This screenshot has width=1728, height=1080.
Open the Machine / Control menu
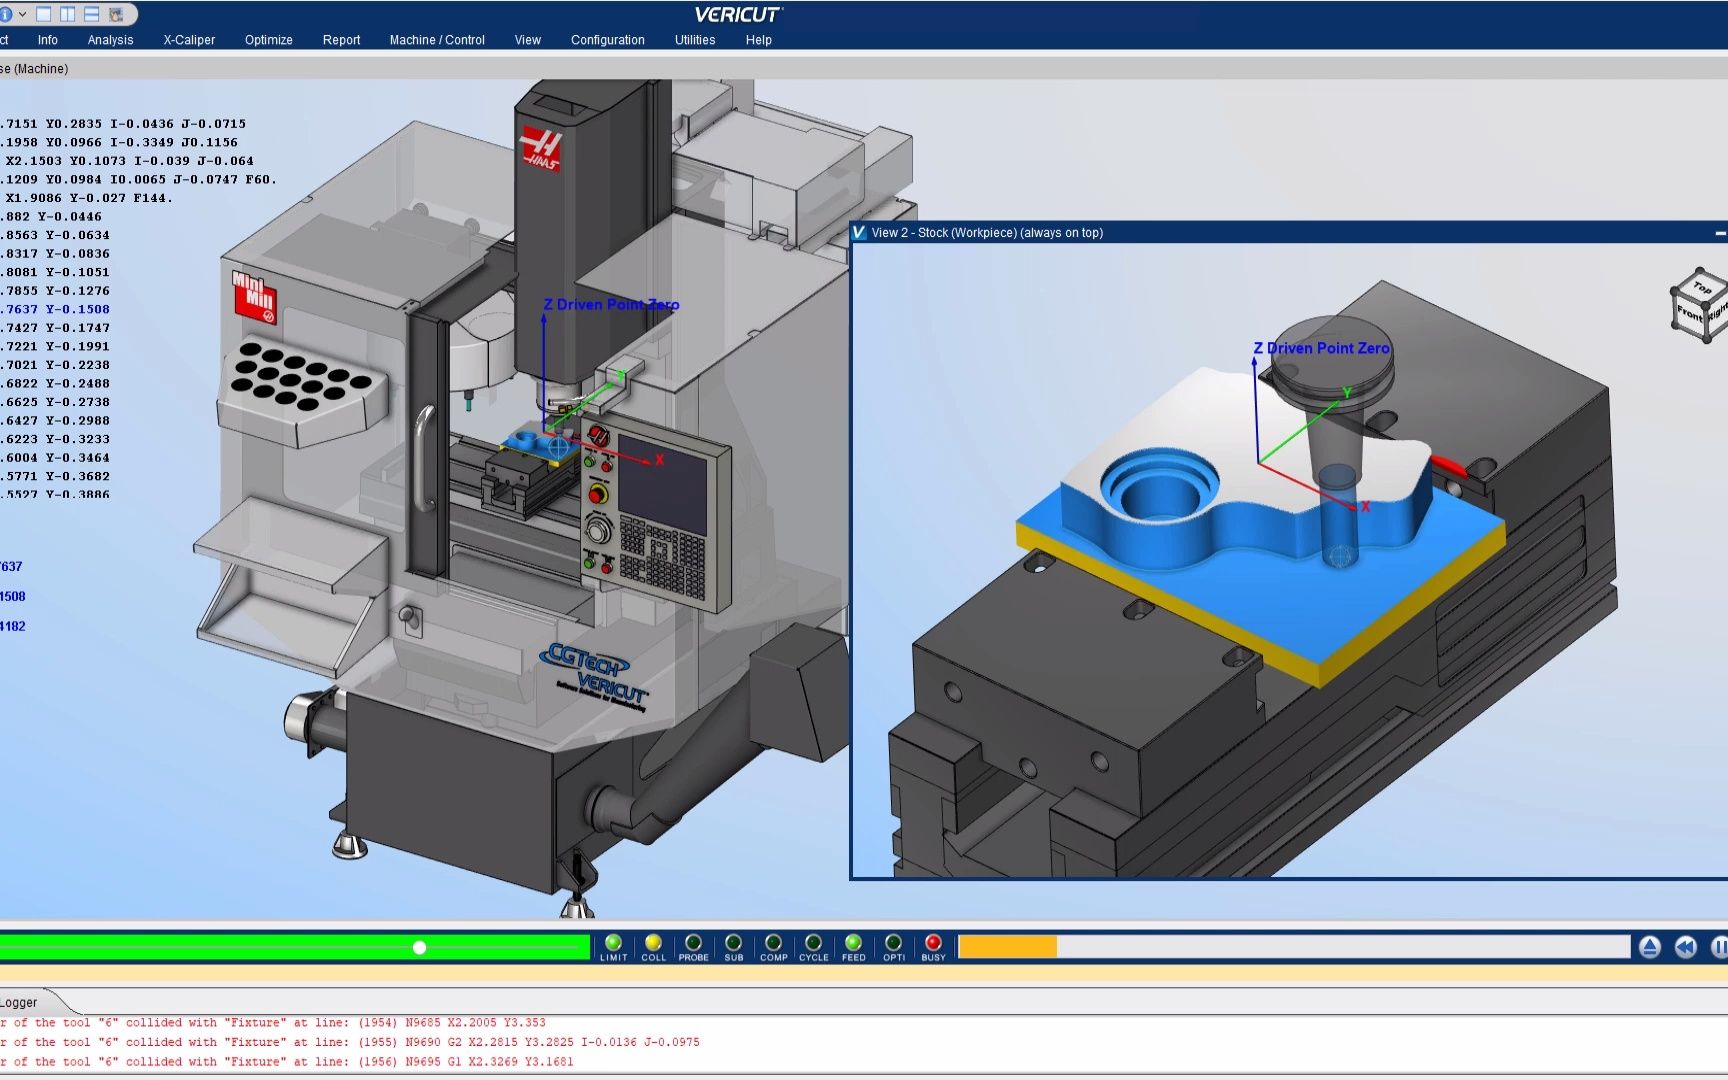coord(437,40)
